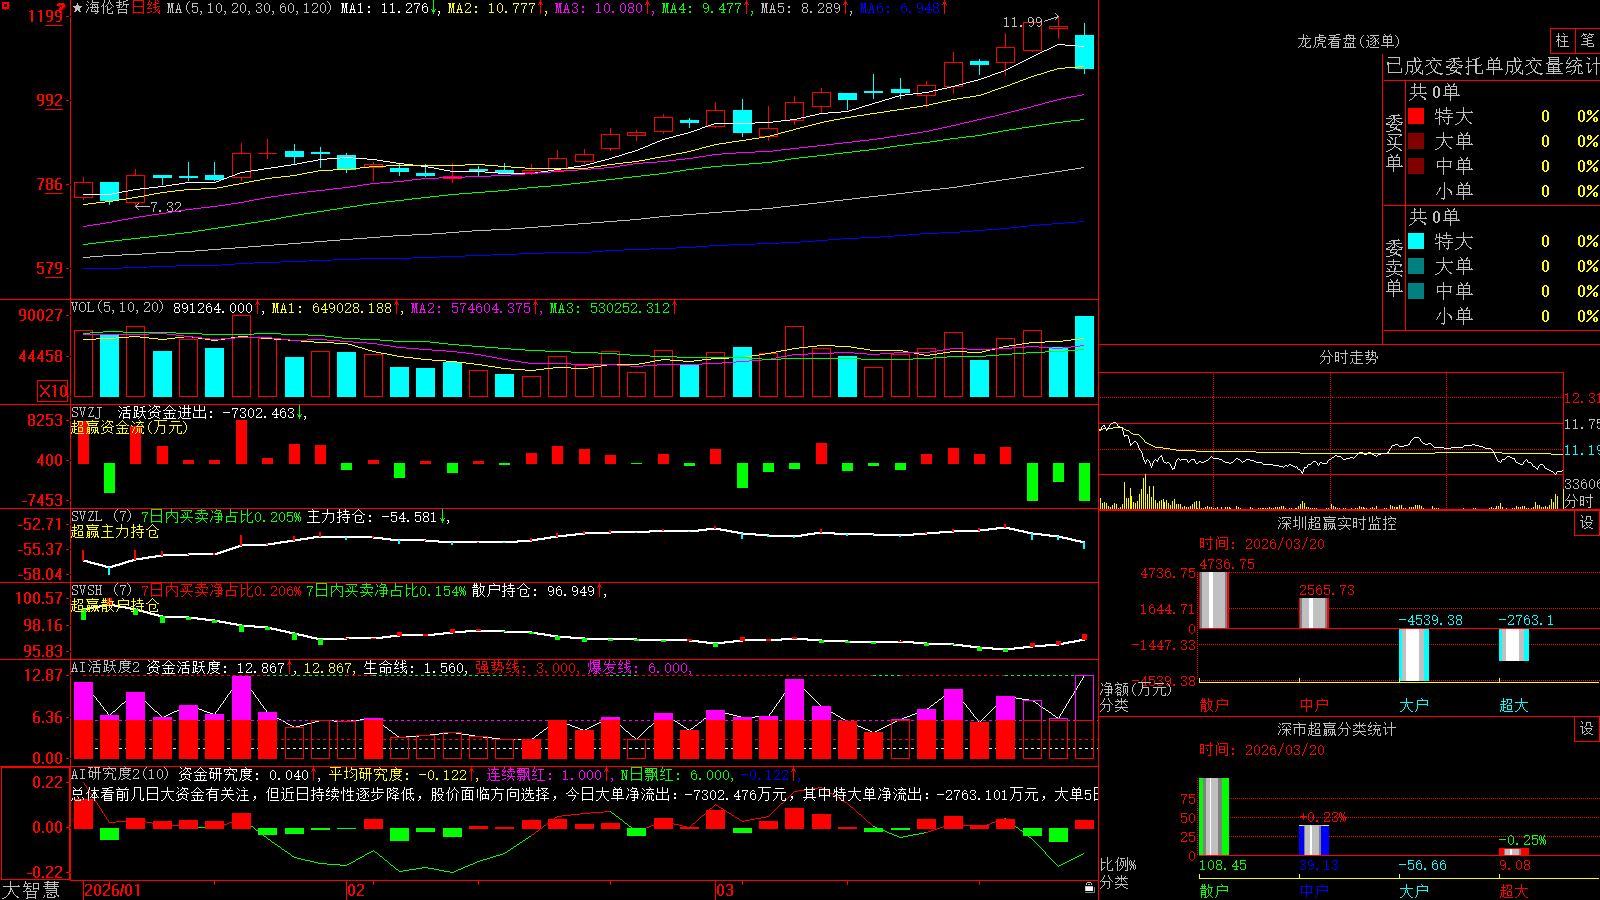The width and height of the screenshot is (1600, 900).
Task: Click 散户 label in 深圳超赢实时监控 chart
Action: tap(1213, 705)
